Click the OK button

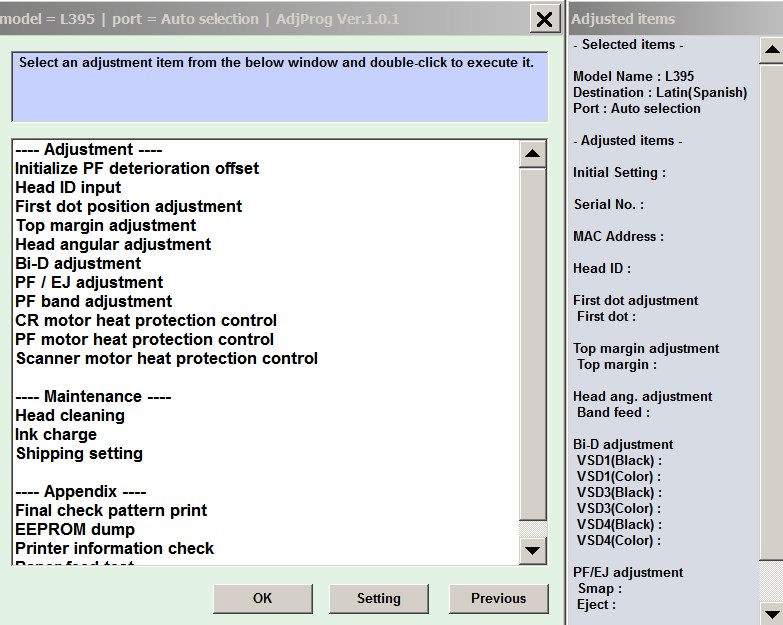tap(263, 598)
